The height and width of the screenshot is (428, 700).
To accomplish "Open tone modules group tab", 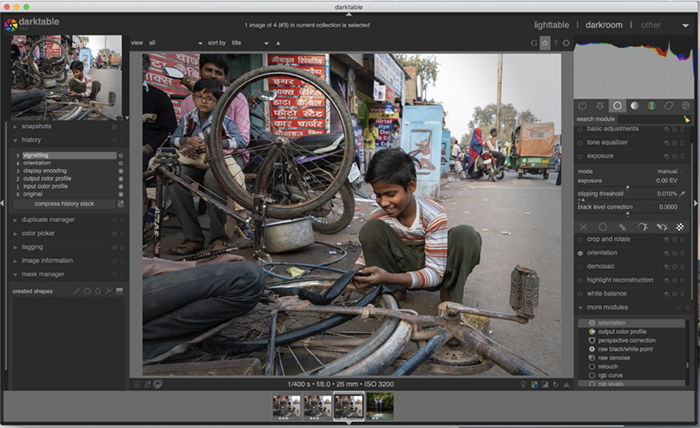I will (634, 106).
